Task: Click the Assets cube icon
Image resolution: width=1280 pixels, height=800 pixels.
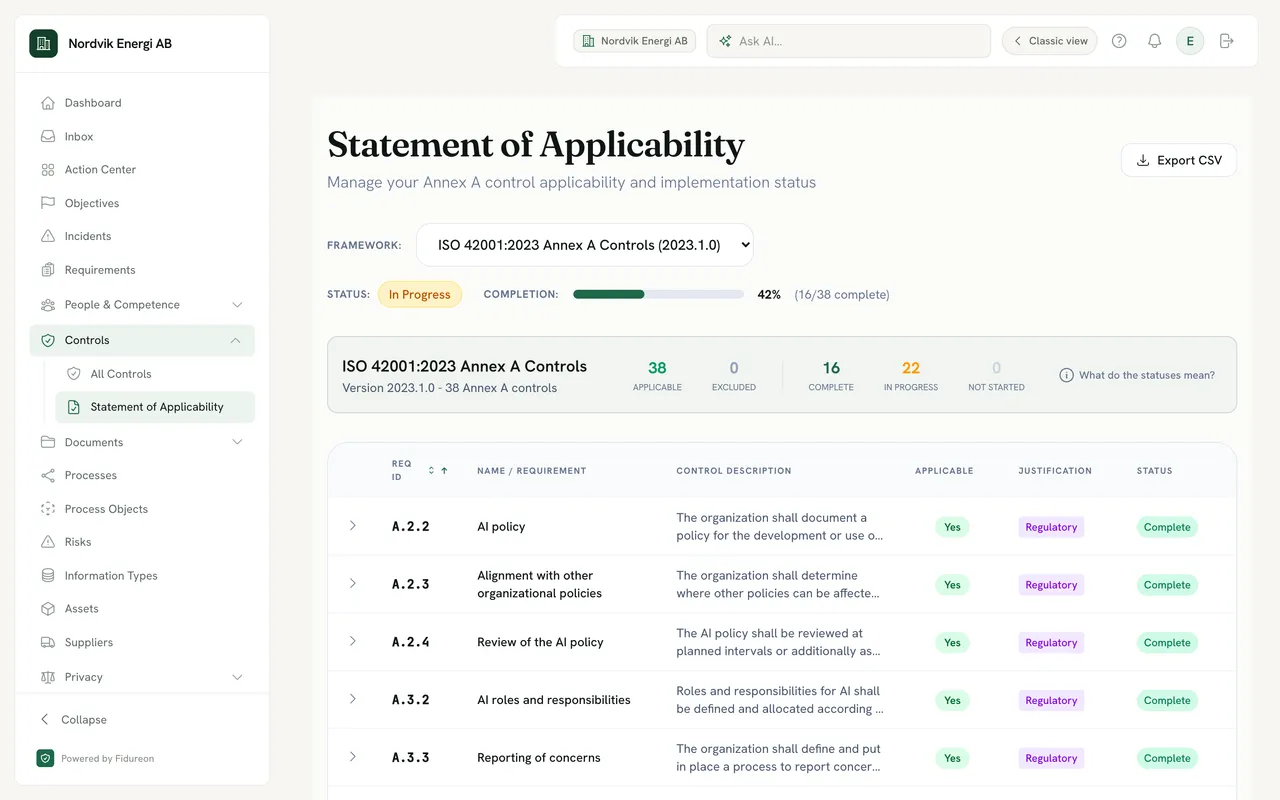Action: [47, 609]
